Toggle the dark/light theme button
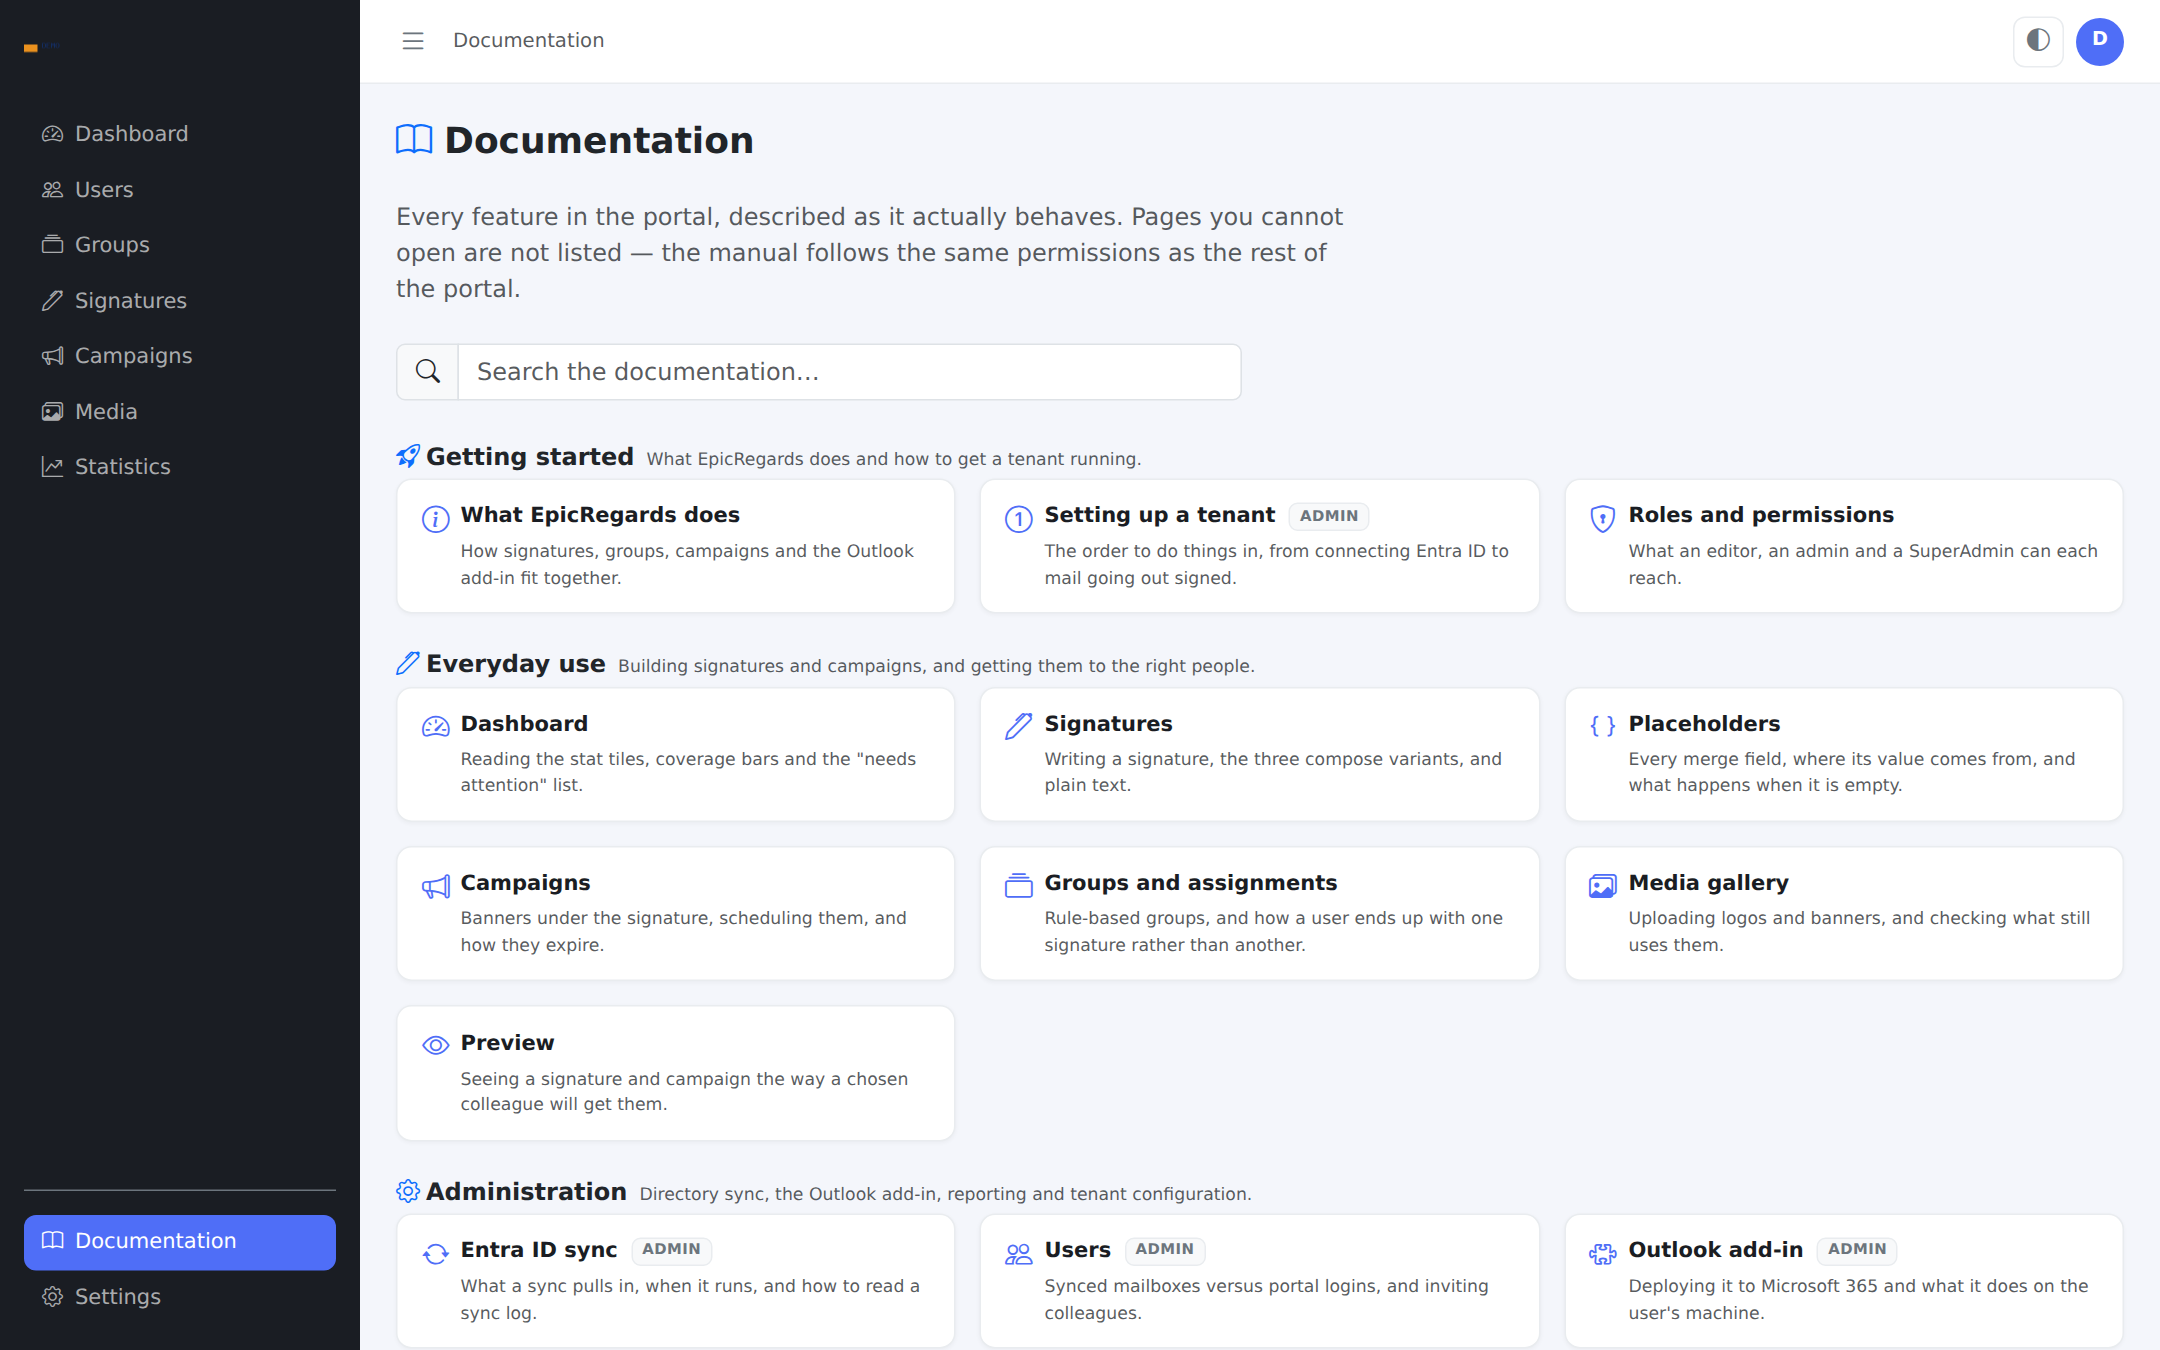The image size is (2160, 1350). pos(2038,41)
